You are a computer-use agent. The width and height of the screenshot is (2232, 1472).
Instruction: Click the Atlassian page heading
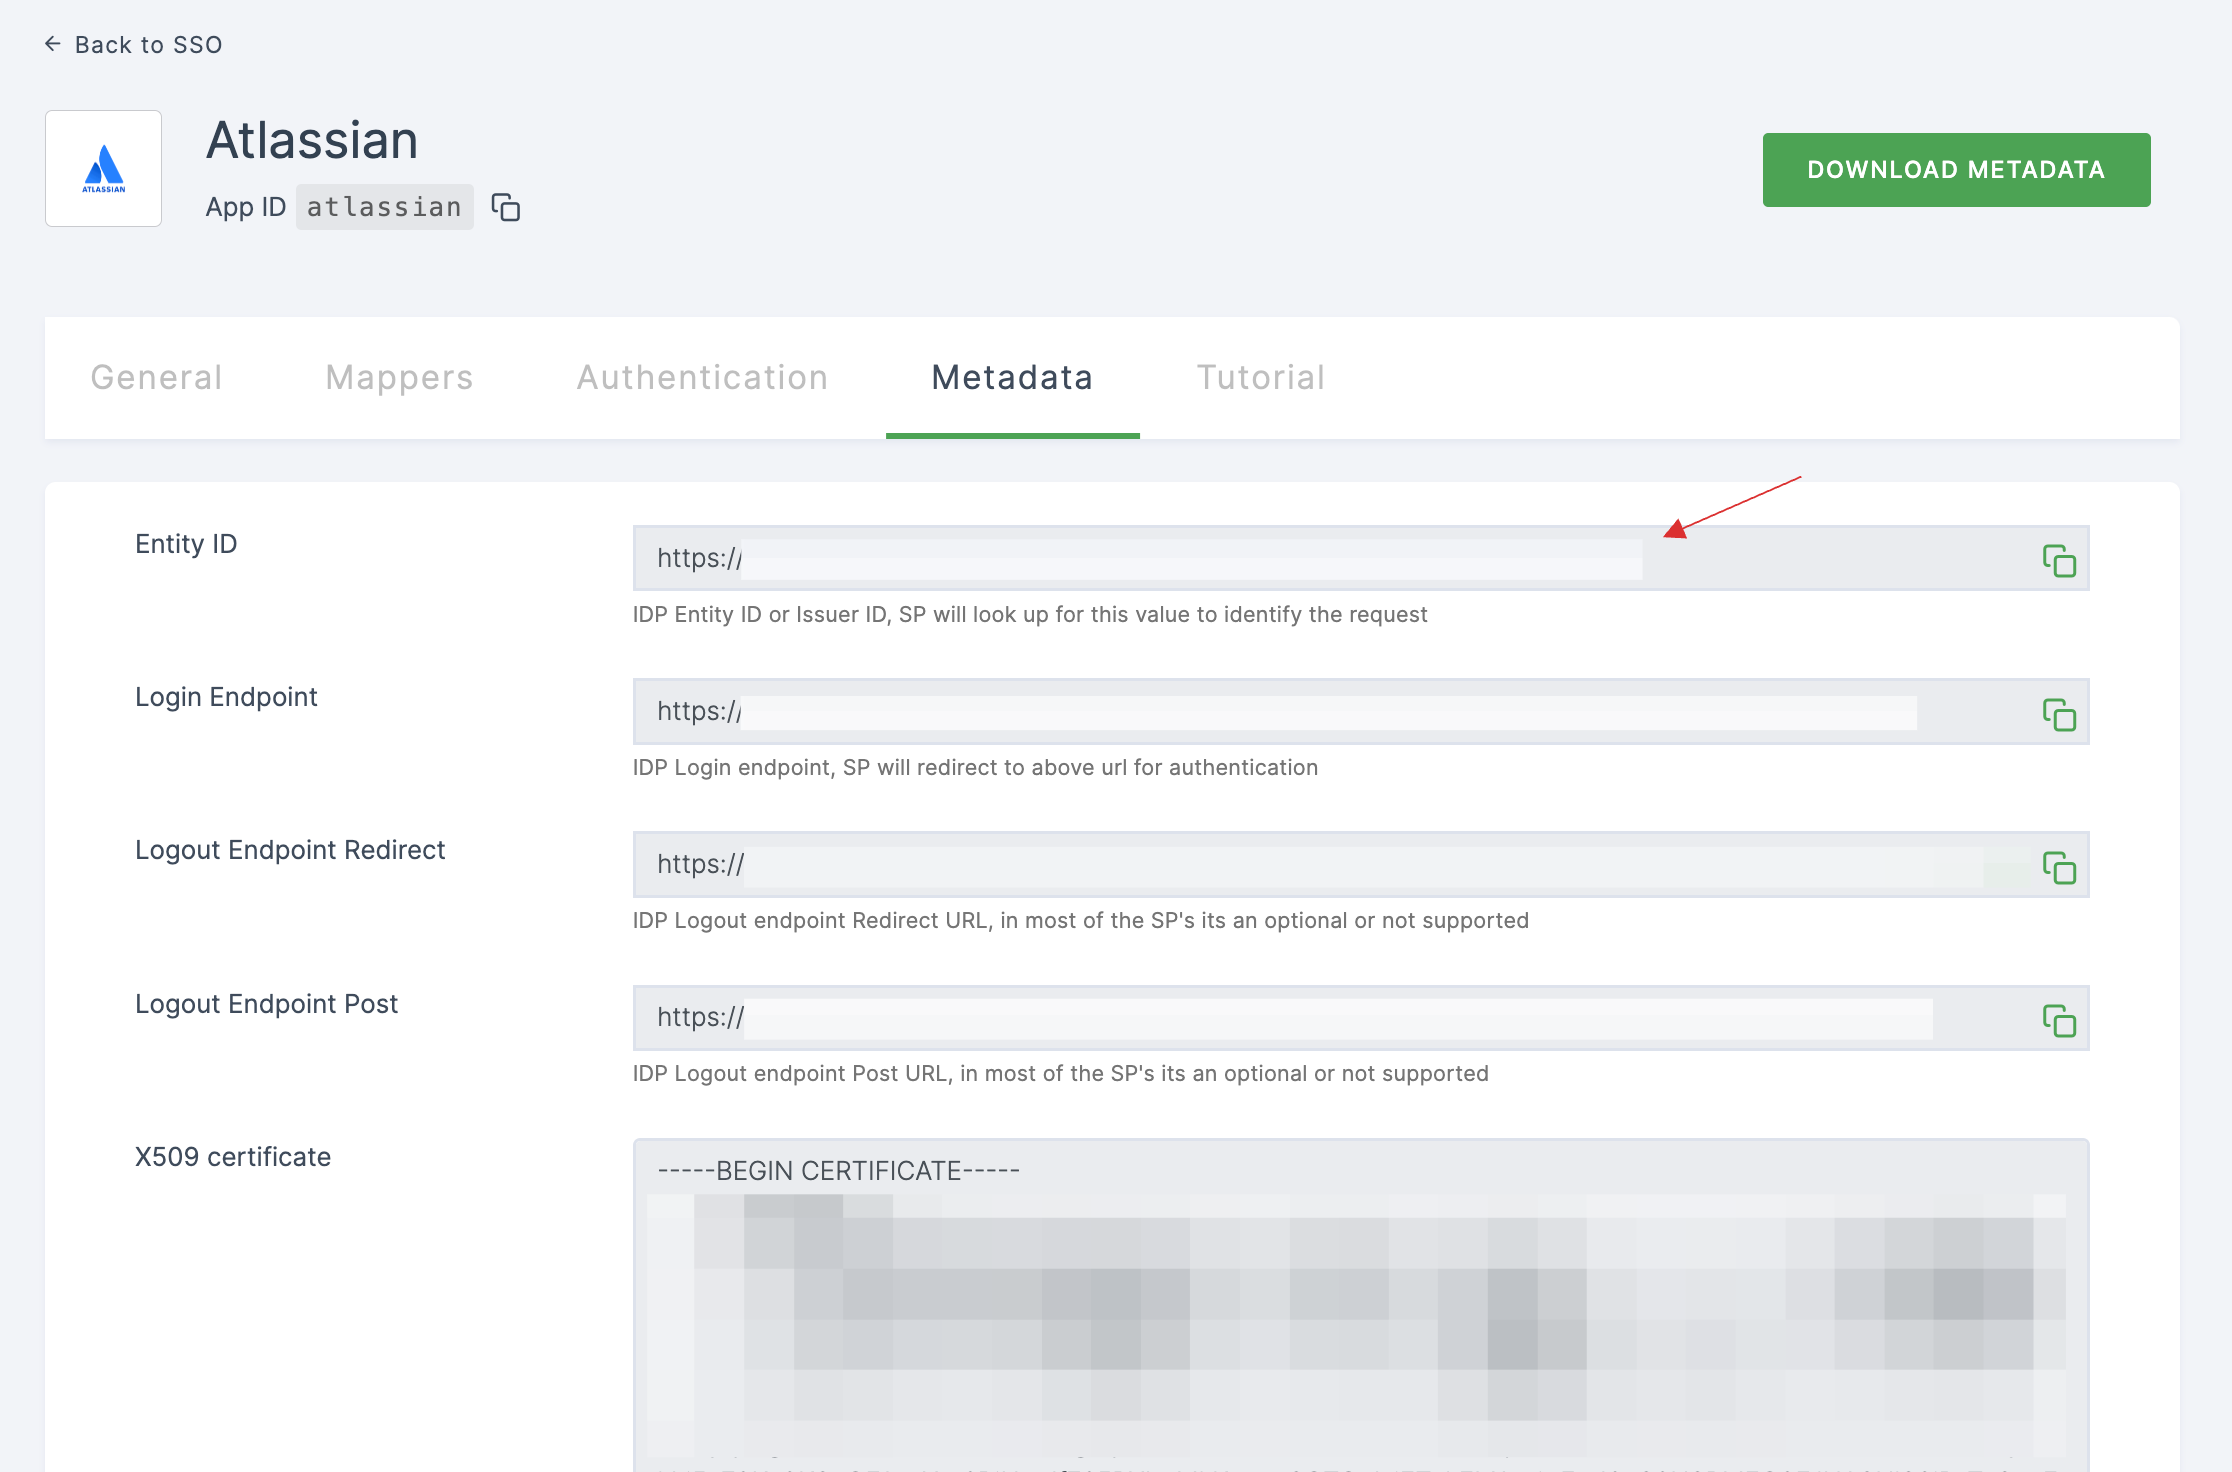[x=312, y=140]
